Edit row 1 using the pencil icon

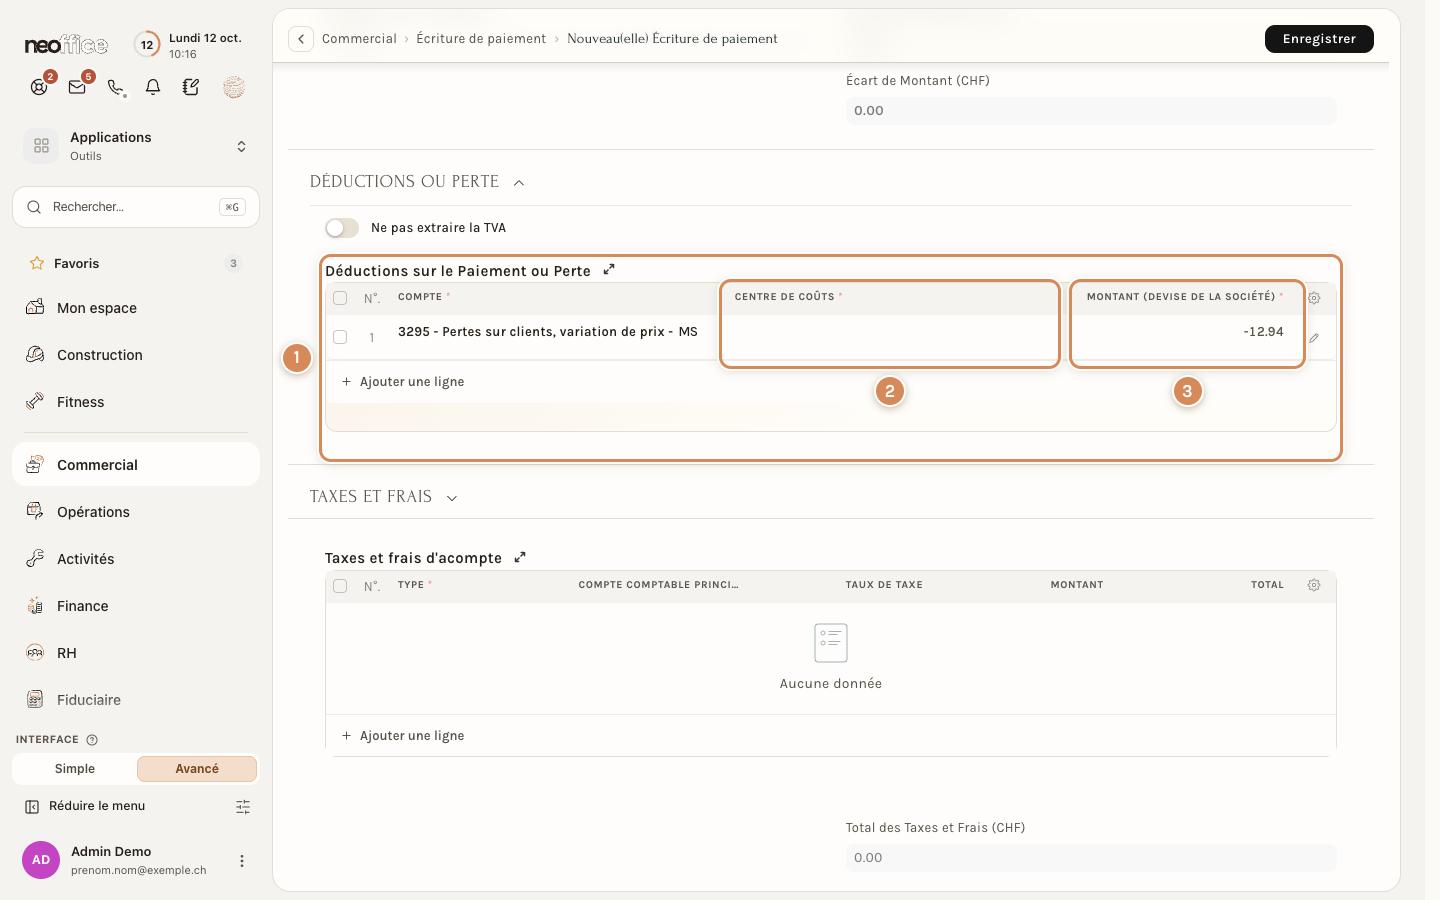coord(1314,338)
